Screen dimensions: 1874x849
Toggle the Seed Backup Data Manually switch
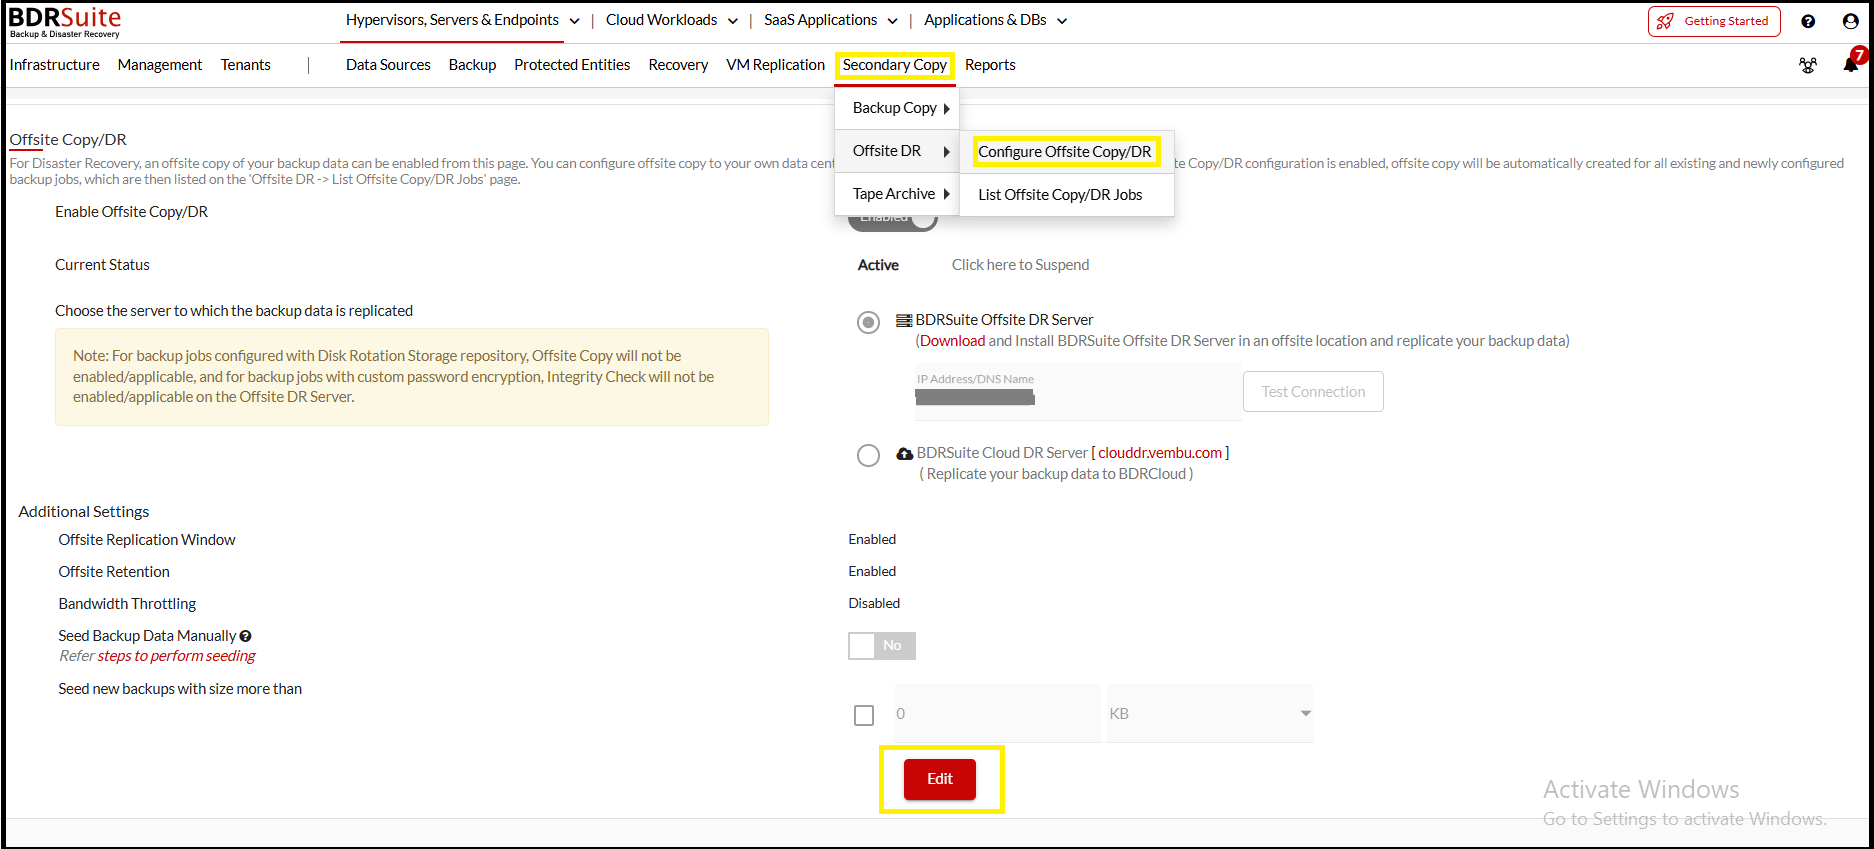point(882,646)
